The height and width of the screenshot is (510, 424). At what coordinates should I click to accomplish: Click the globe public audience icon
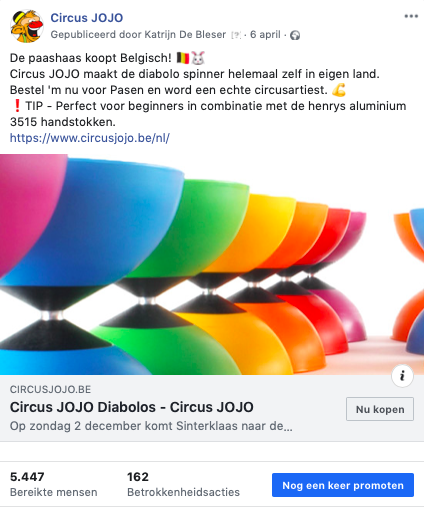point(295,35)
